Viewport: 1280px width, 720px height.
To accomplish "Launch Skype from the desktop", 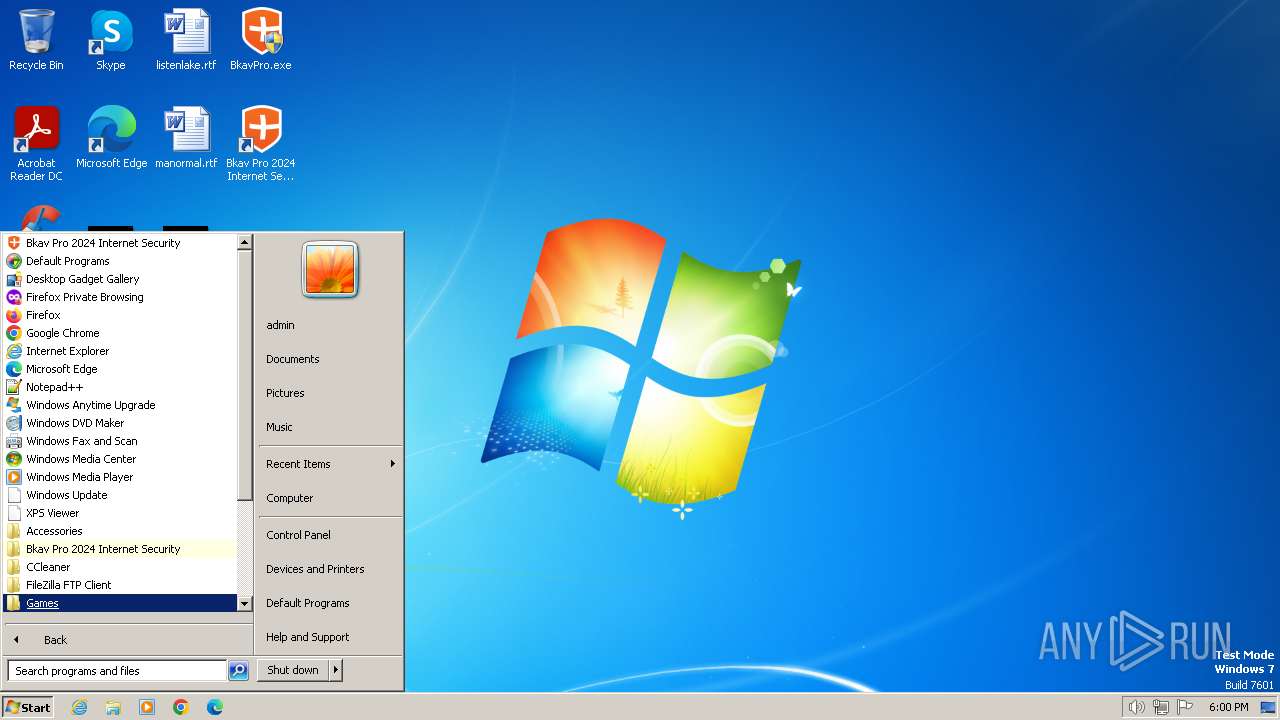I will click(x=110, y=40).
